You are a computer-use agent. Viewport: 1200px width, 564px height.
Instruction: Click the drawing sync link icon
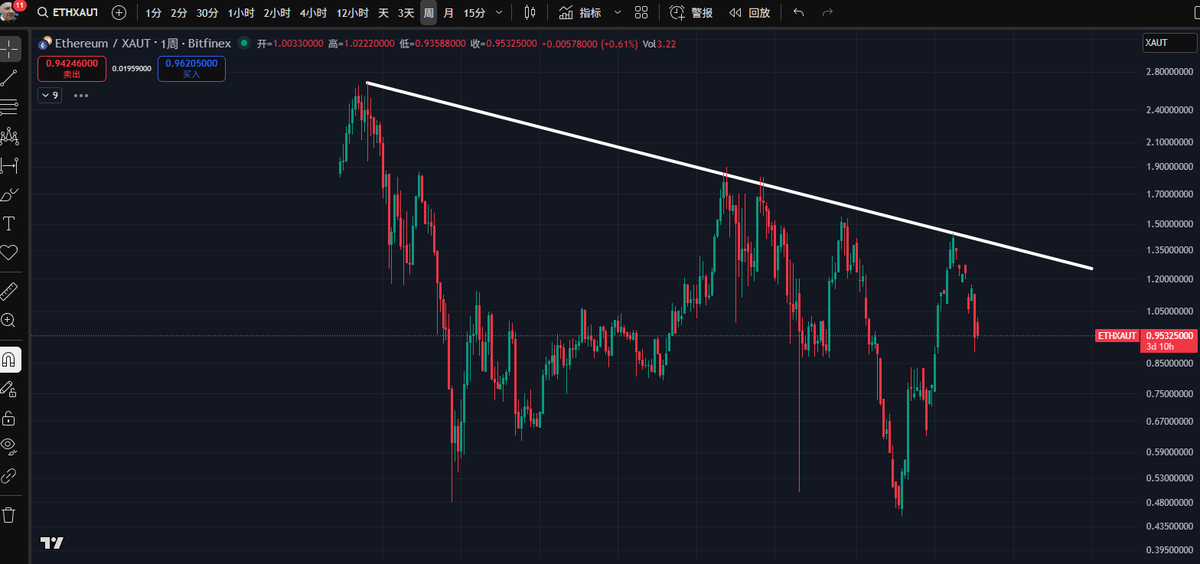coord(9,475)
